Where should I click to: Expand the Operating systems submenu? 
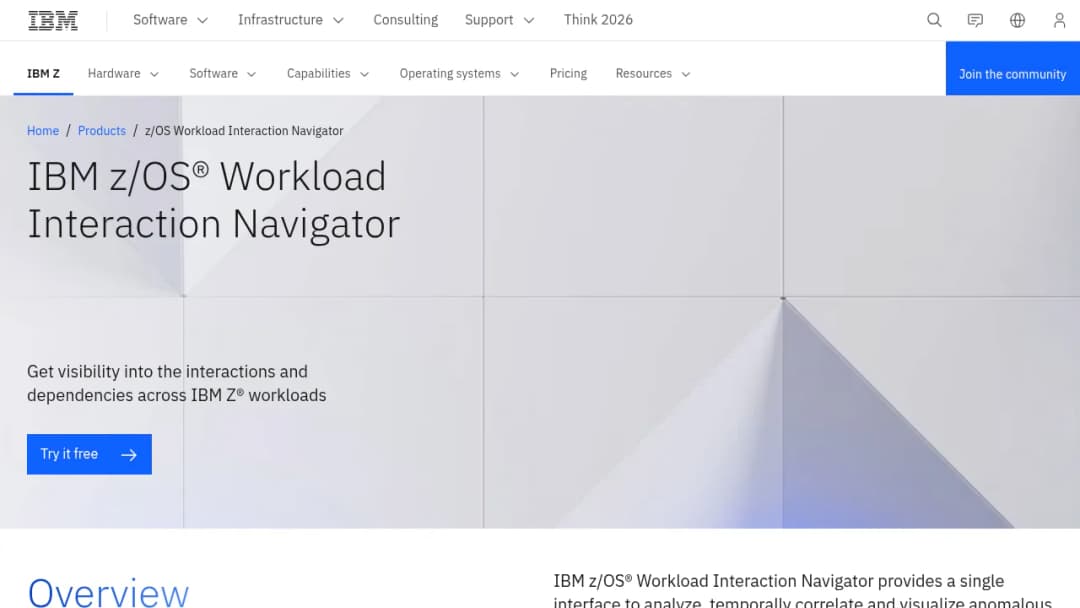click(x=459, y=74)
